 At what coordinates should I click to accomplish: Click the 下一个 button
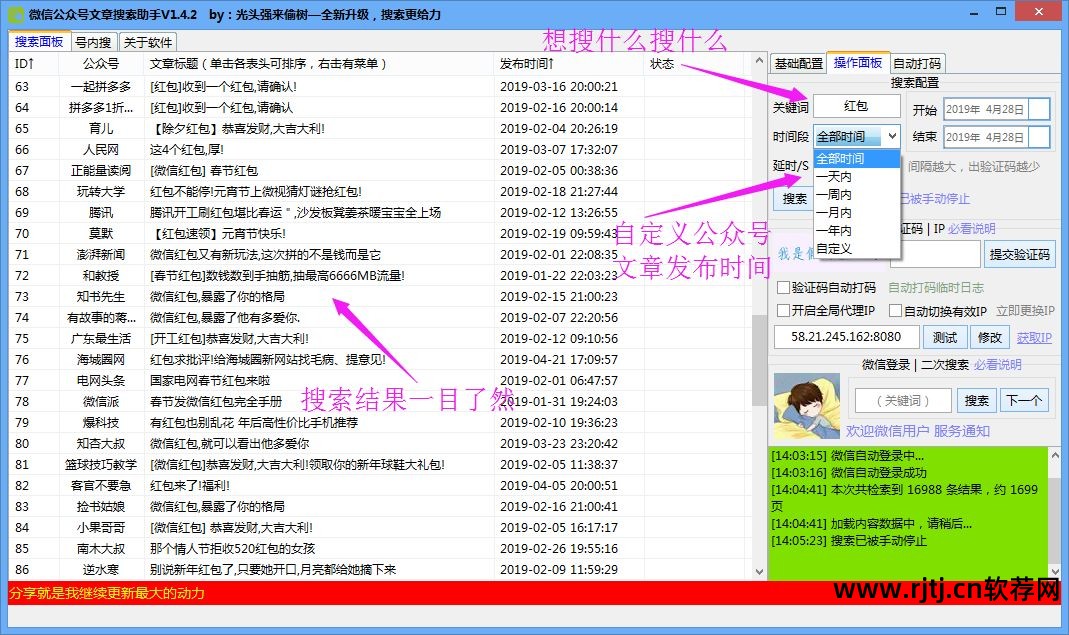coord(1023,400)
